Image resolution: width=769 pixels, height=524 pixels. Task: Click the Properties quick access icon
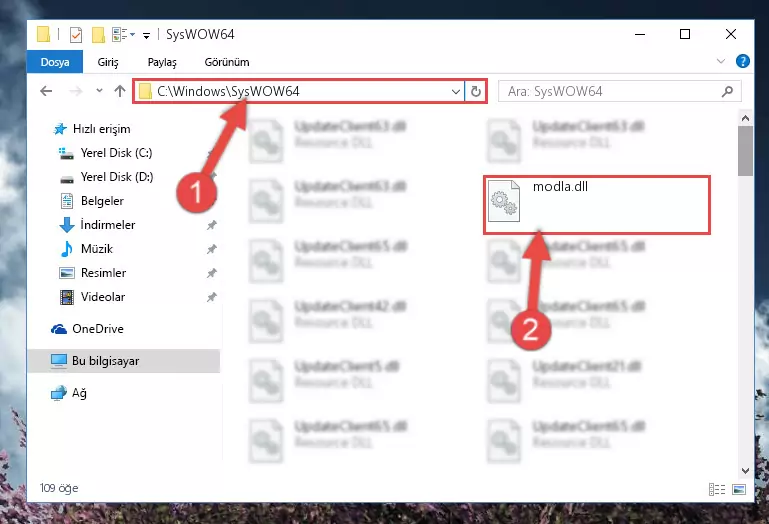(76, 35)
